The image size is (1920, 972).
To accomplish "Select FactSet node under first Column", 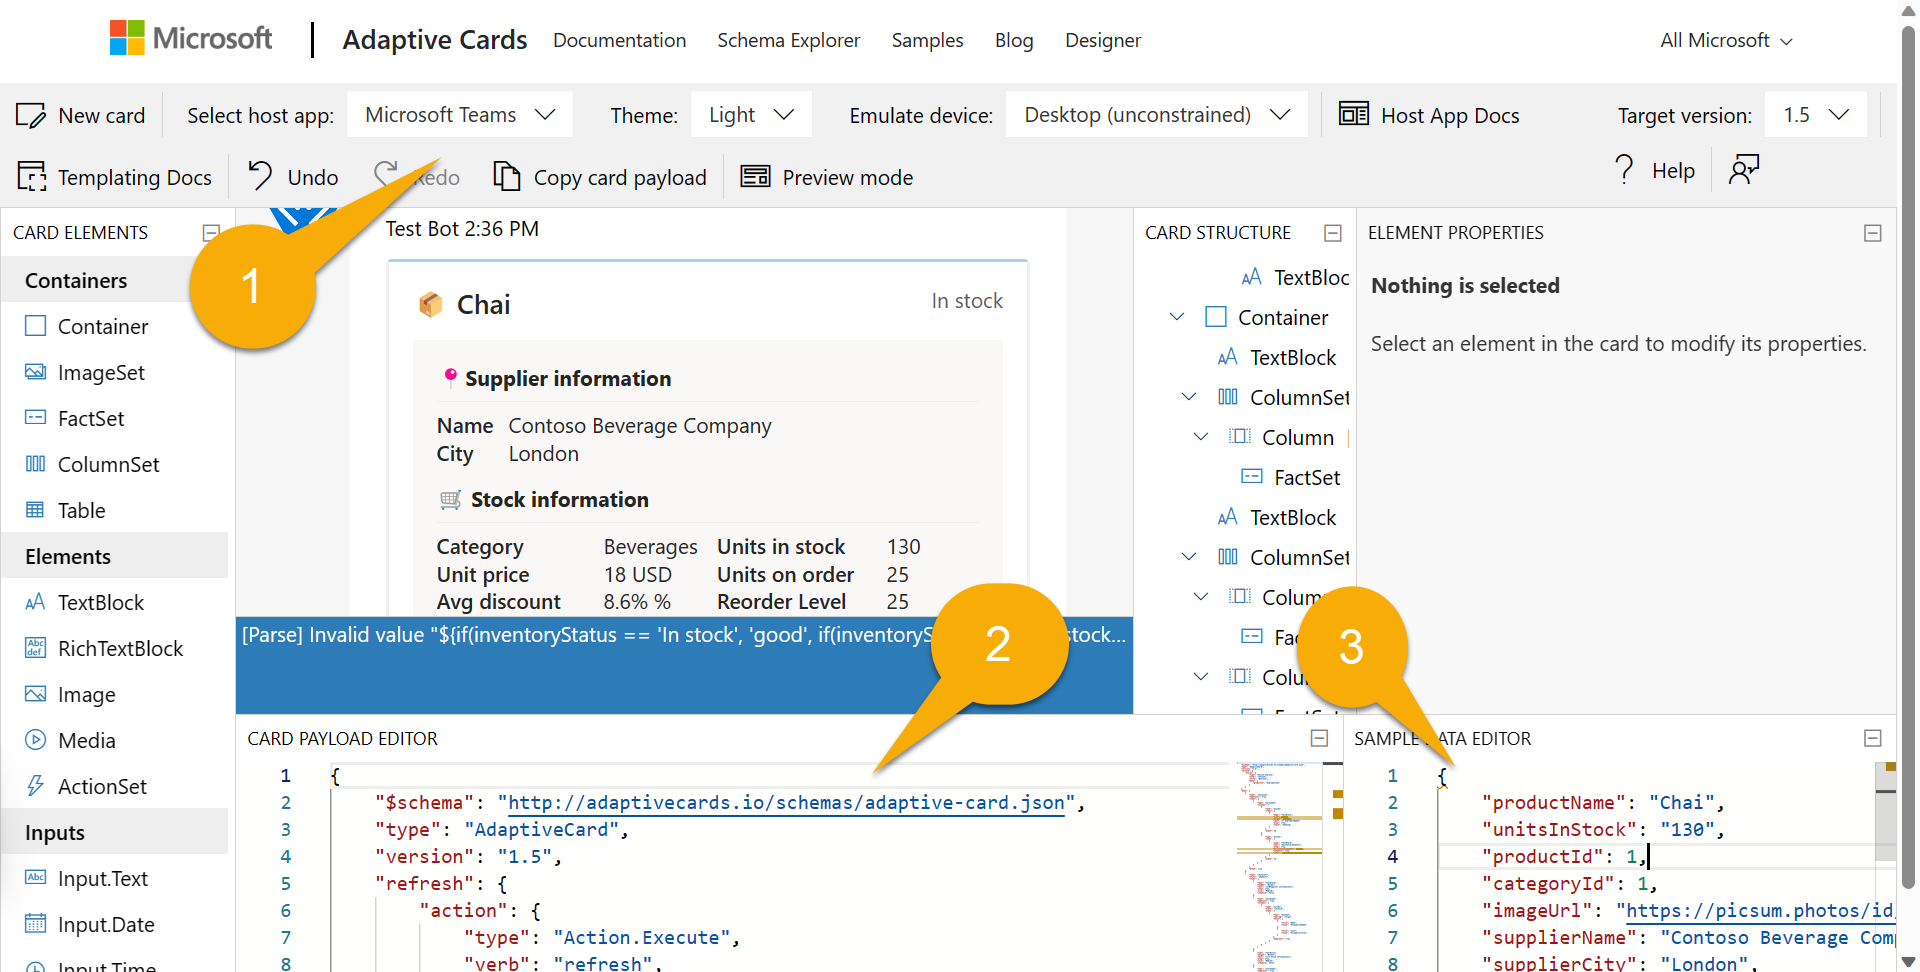I will click(x=1291, y=477).
